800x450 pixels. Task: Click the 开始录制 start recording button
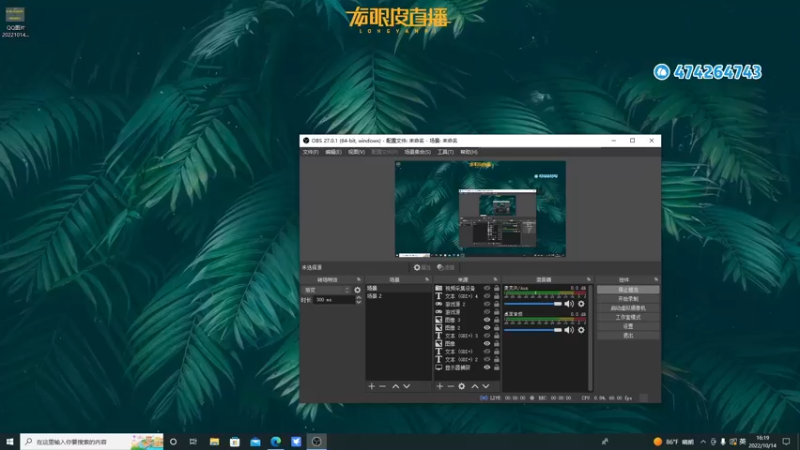(x=628, y=299)
